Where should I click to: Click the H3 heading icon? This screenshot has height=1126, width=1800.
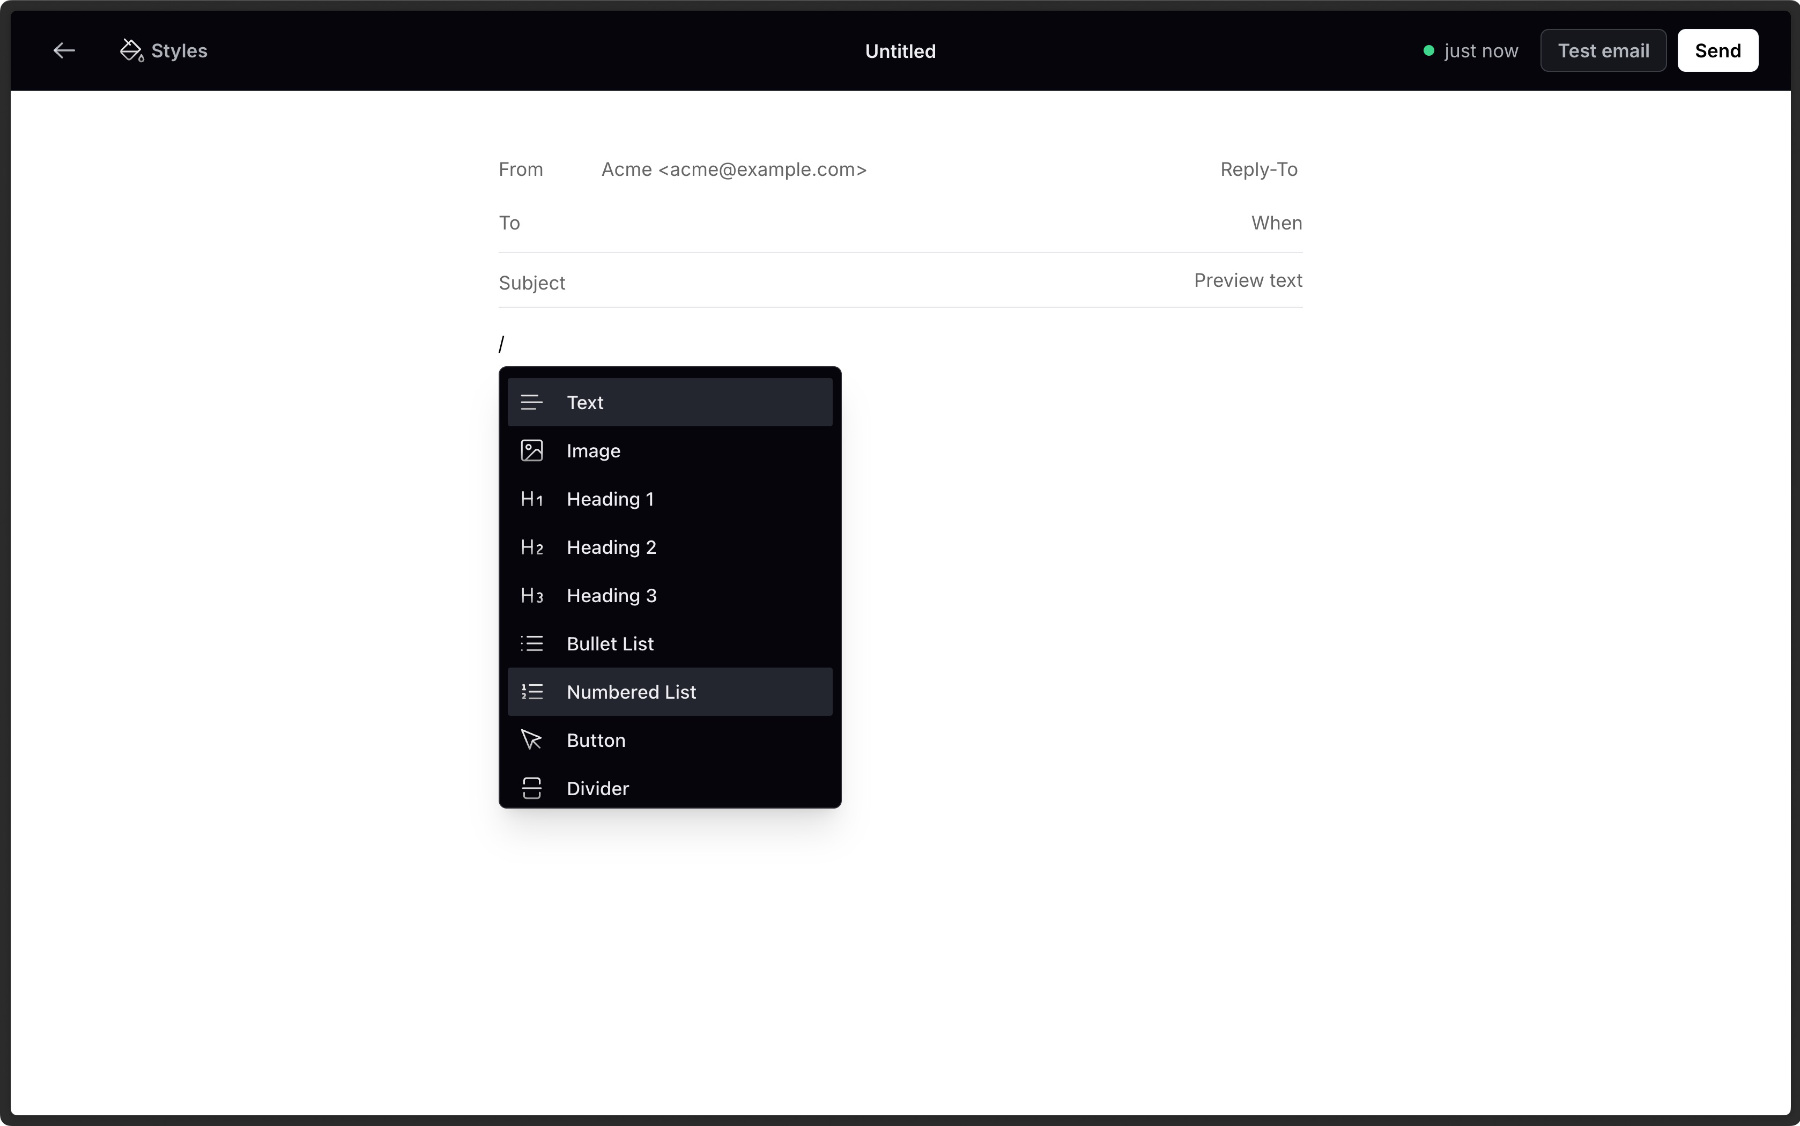(532, 596)
